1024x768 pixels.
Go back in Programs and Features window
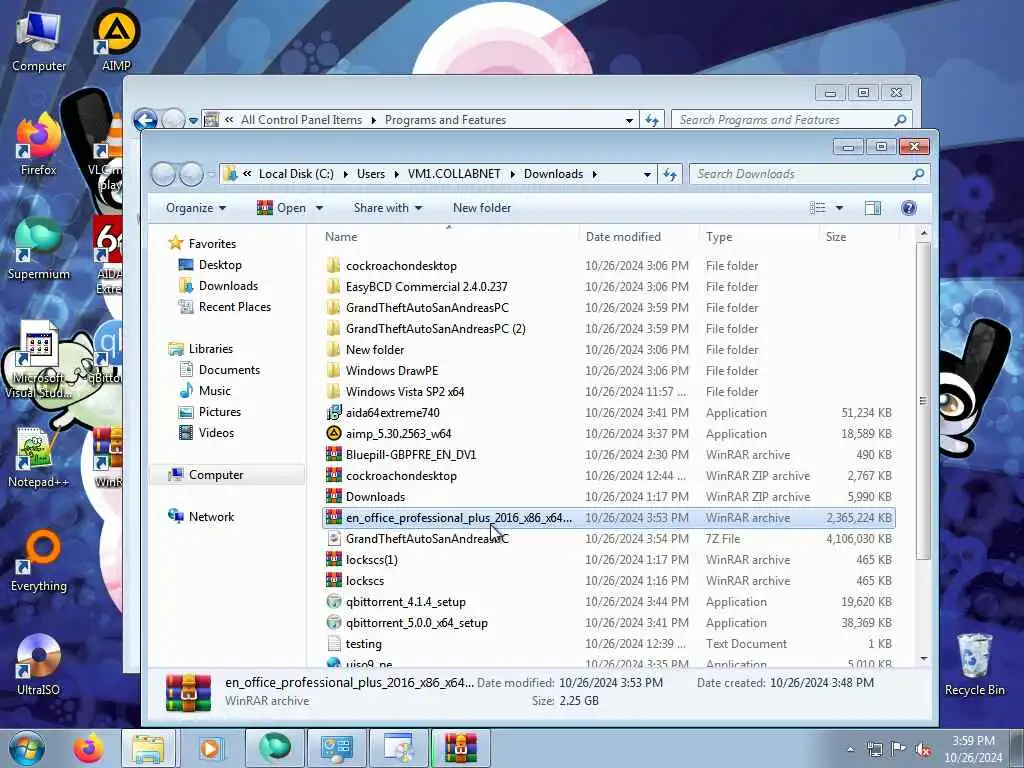145,120
